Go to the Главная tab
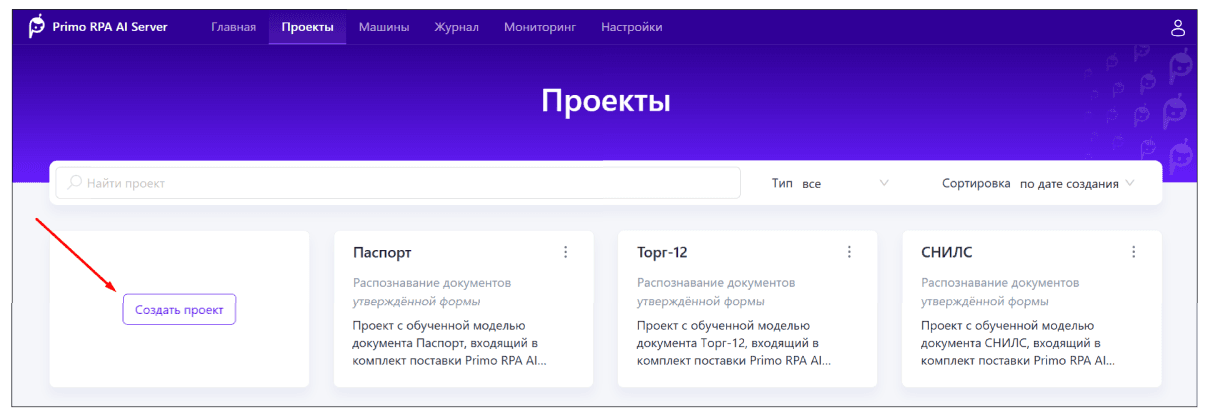1211x420 pixels. (233, 27)
